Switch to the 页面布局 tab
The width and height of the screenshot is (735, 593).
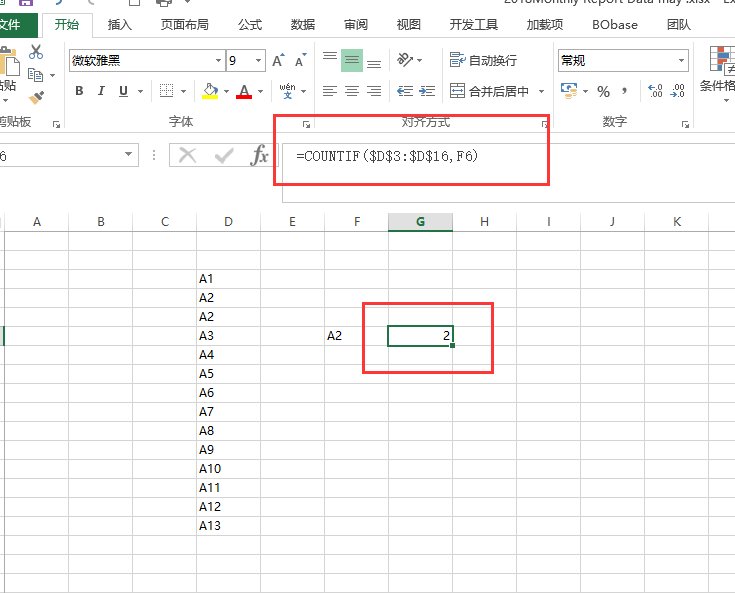click(x=185, y=25)
